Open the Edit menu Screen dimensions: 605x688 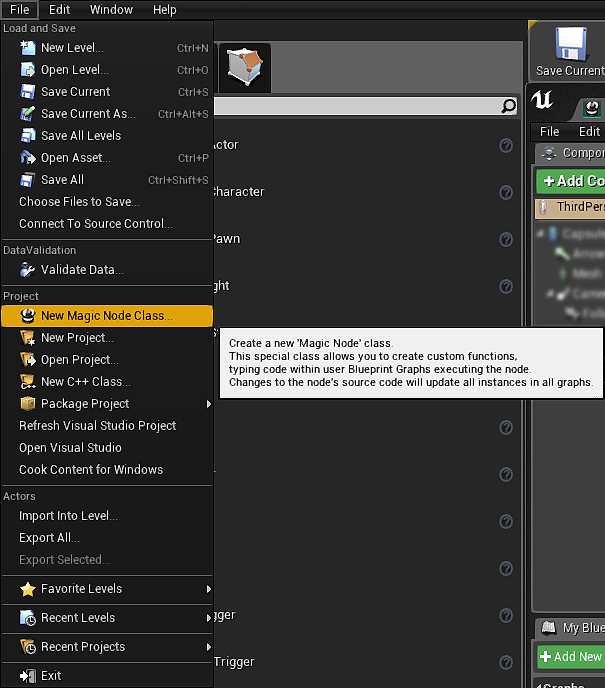click(x=59, y=10)
